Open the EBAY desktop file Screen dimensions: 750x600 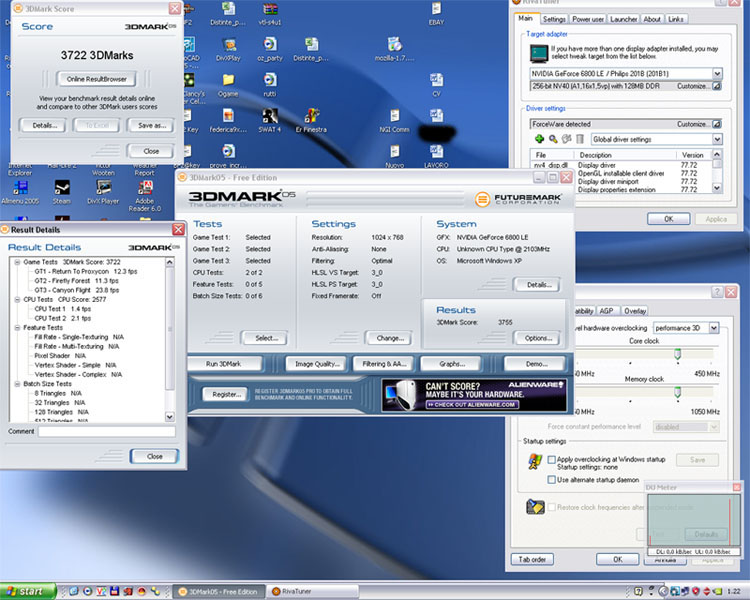pos(436,13)
